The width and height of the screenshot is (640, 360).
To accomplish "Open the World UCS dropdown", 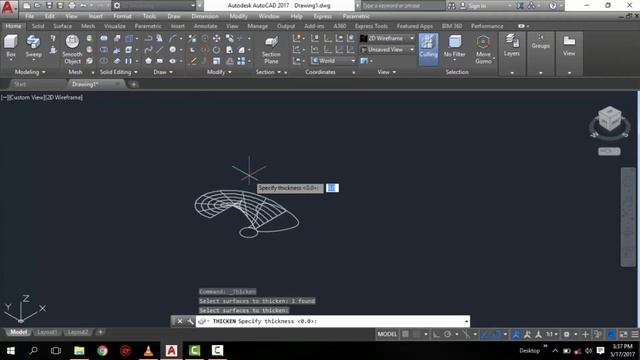I will coord(333,61).
